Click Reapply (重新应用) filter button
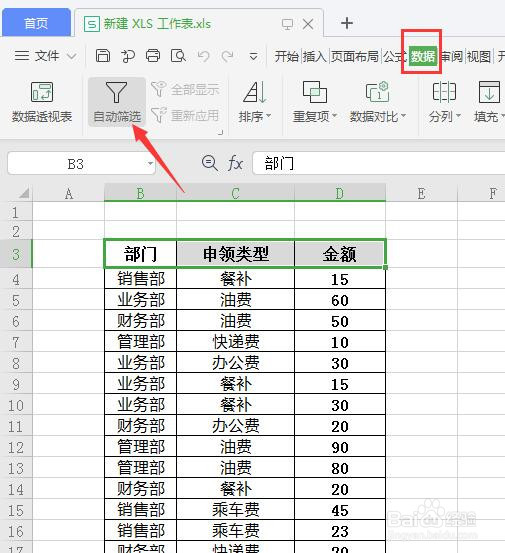The image size is (505, 553). pyautogui.click(x=185, y=115)
